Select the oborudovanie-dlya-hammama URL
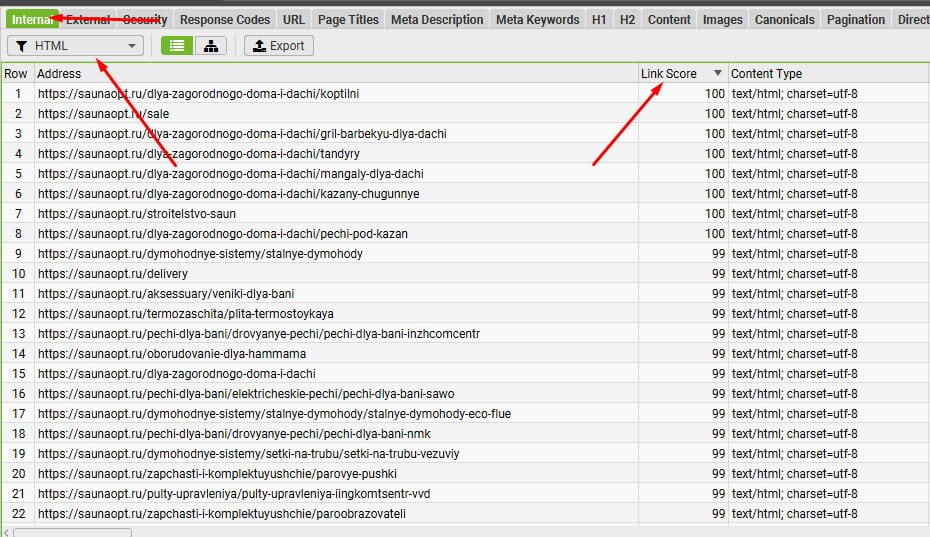The height and width of the screenshot is (537, 930). (x=172, y=354)
